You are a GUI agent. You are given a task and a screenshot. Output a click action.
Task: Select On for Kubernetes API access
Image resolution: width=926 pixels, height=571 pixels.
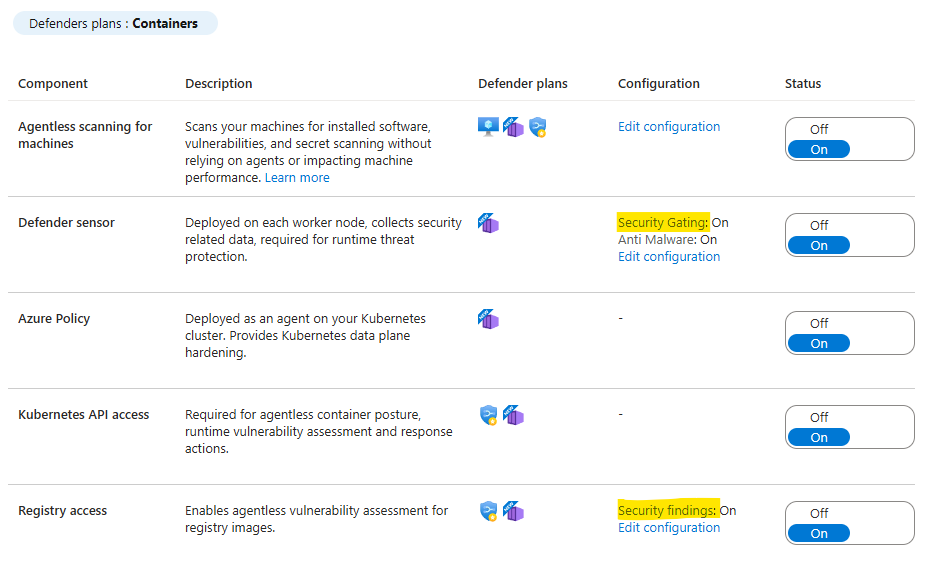click(x=819, y=438)
